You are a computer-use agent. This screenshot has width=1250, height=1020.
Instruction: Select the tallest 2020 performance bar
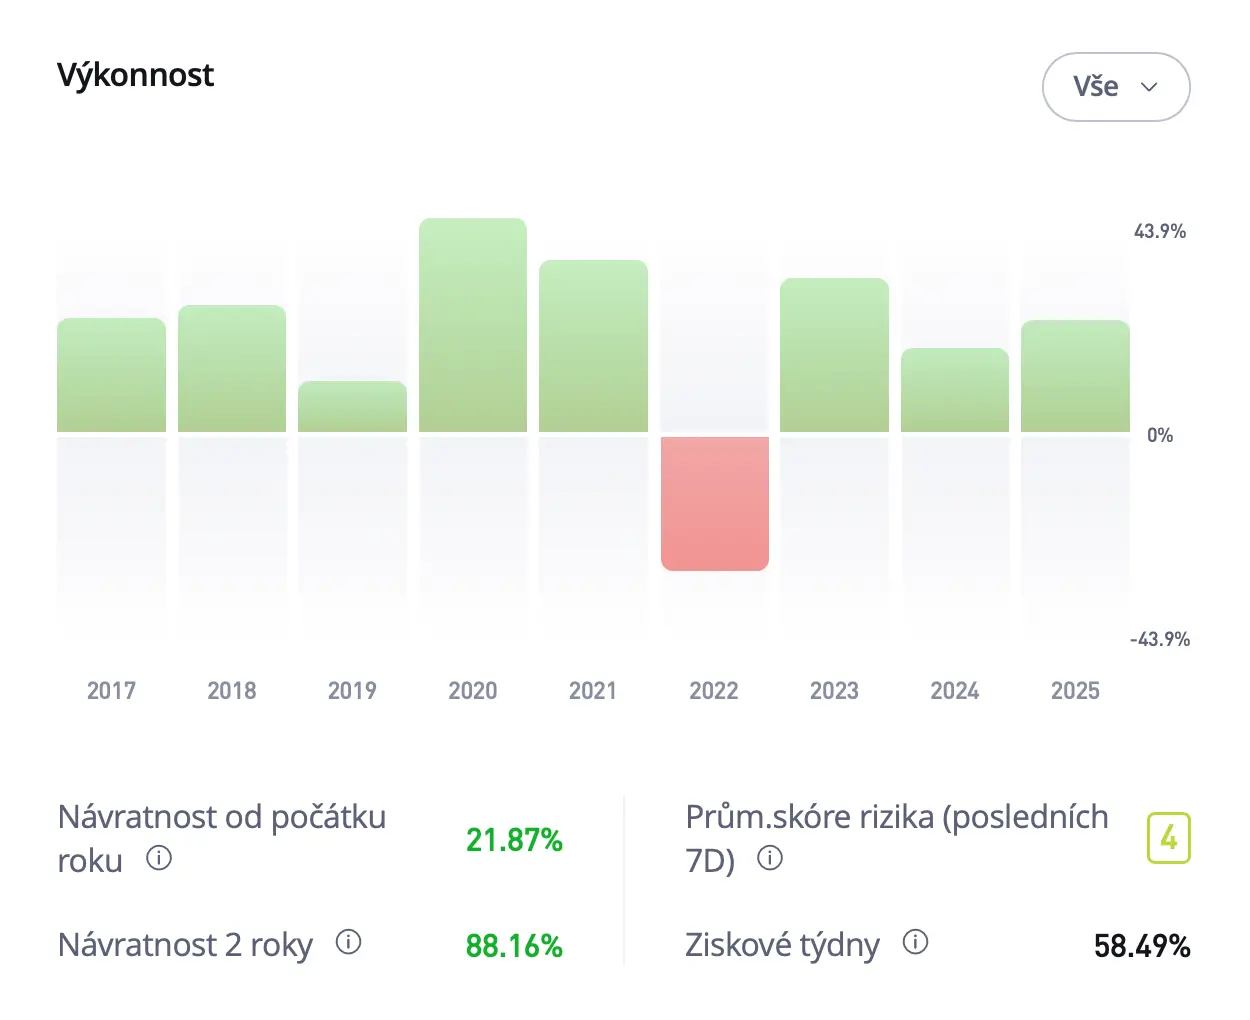click(473, 325)
